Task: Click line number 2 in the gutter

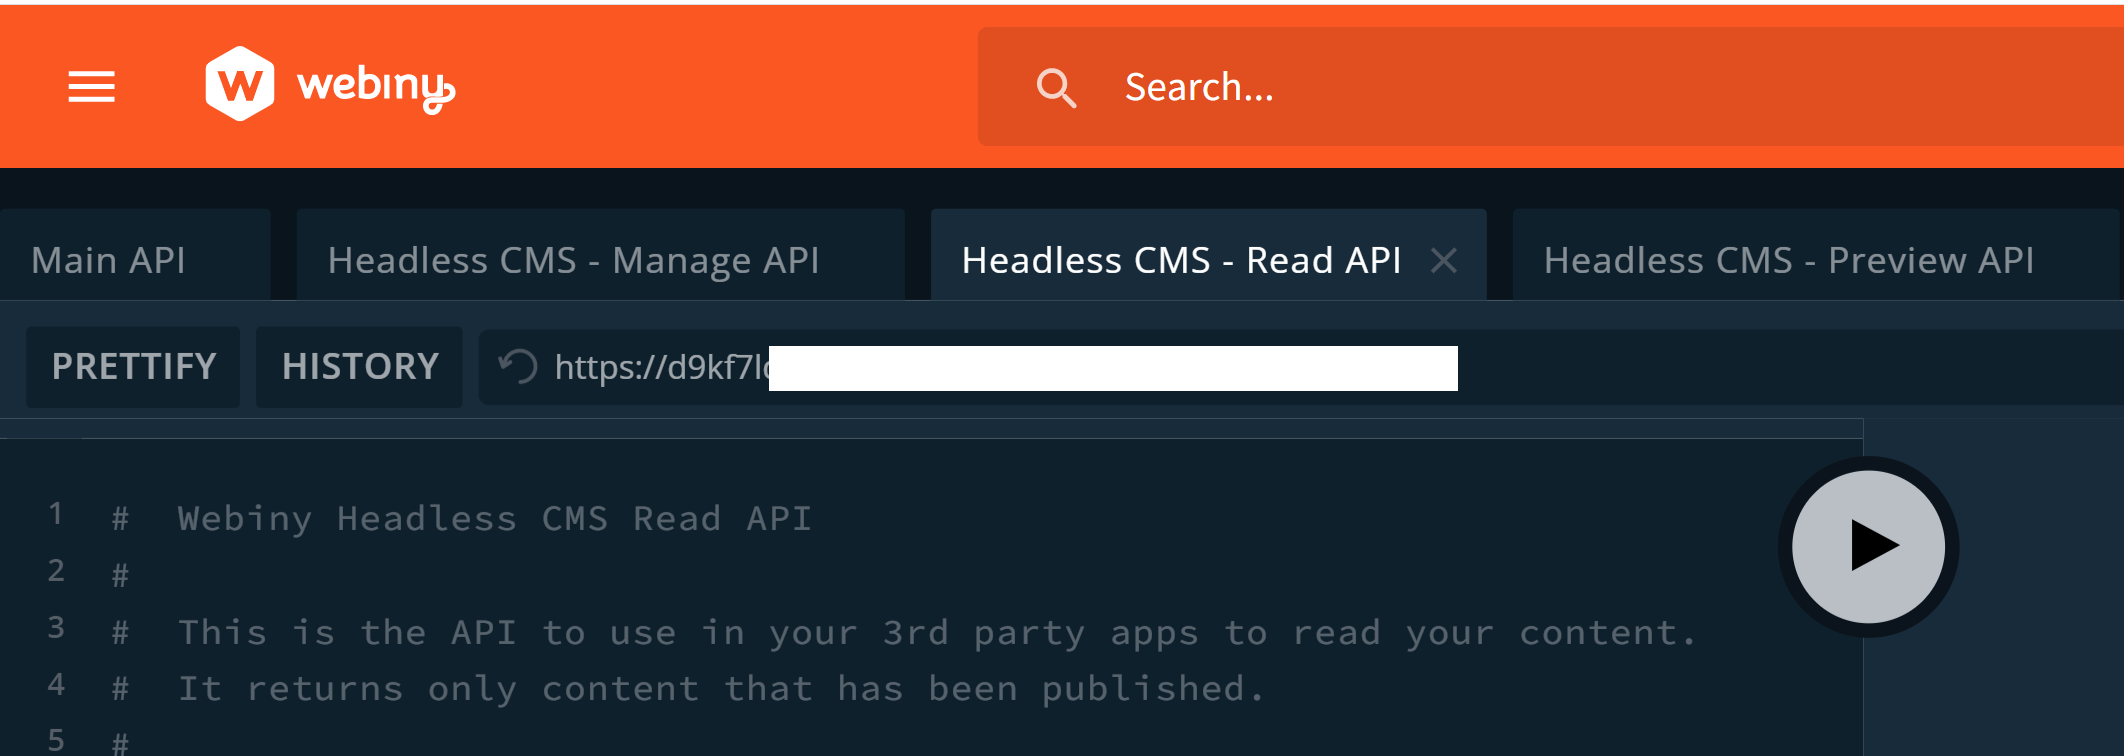Action: coord(56,571)
